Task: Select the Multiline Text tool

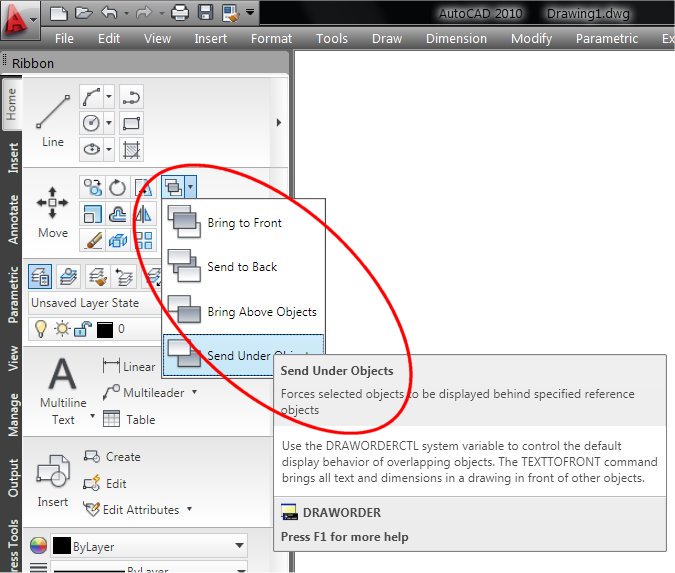Action: tap(63, 391)
